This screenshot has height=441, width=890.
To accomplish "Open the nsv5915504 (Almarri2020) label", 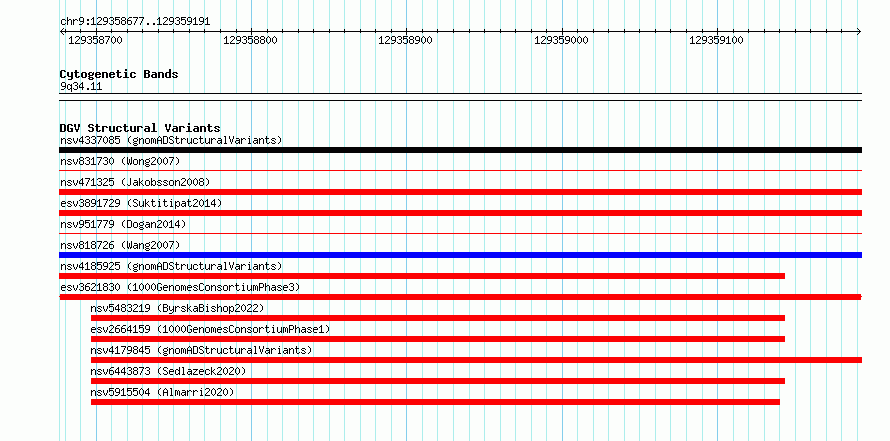I will click(x=162, y=392).
